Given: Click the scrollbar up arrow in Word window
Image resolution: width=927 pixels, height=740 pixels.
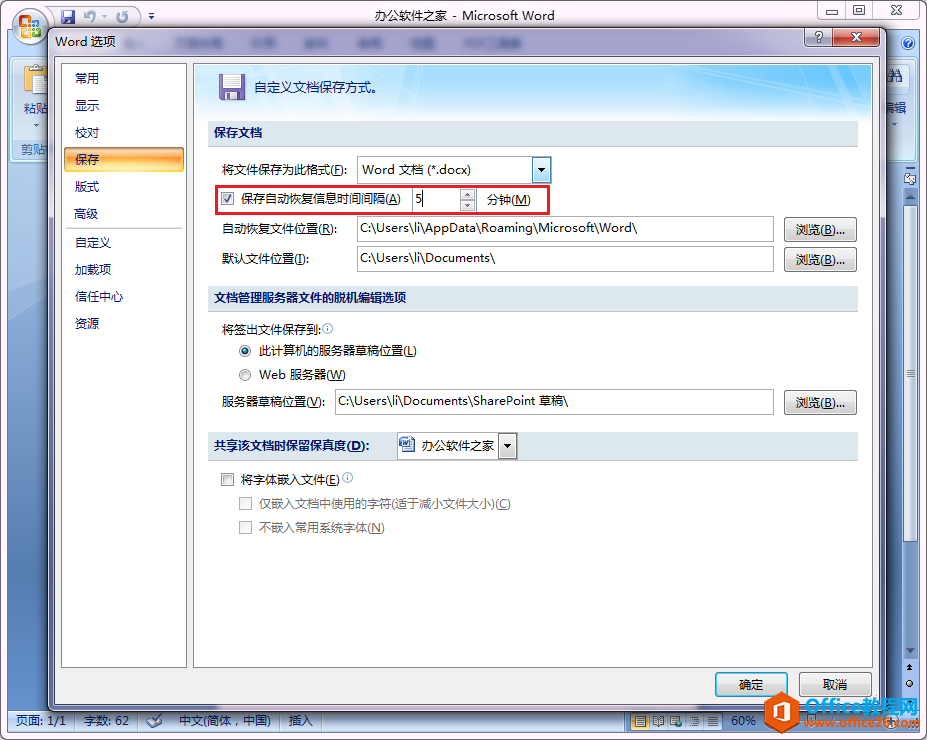Looking at the screenshot, I should [x=910, y=197].
